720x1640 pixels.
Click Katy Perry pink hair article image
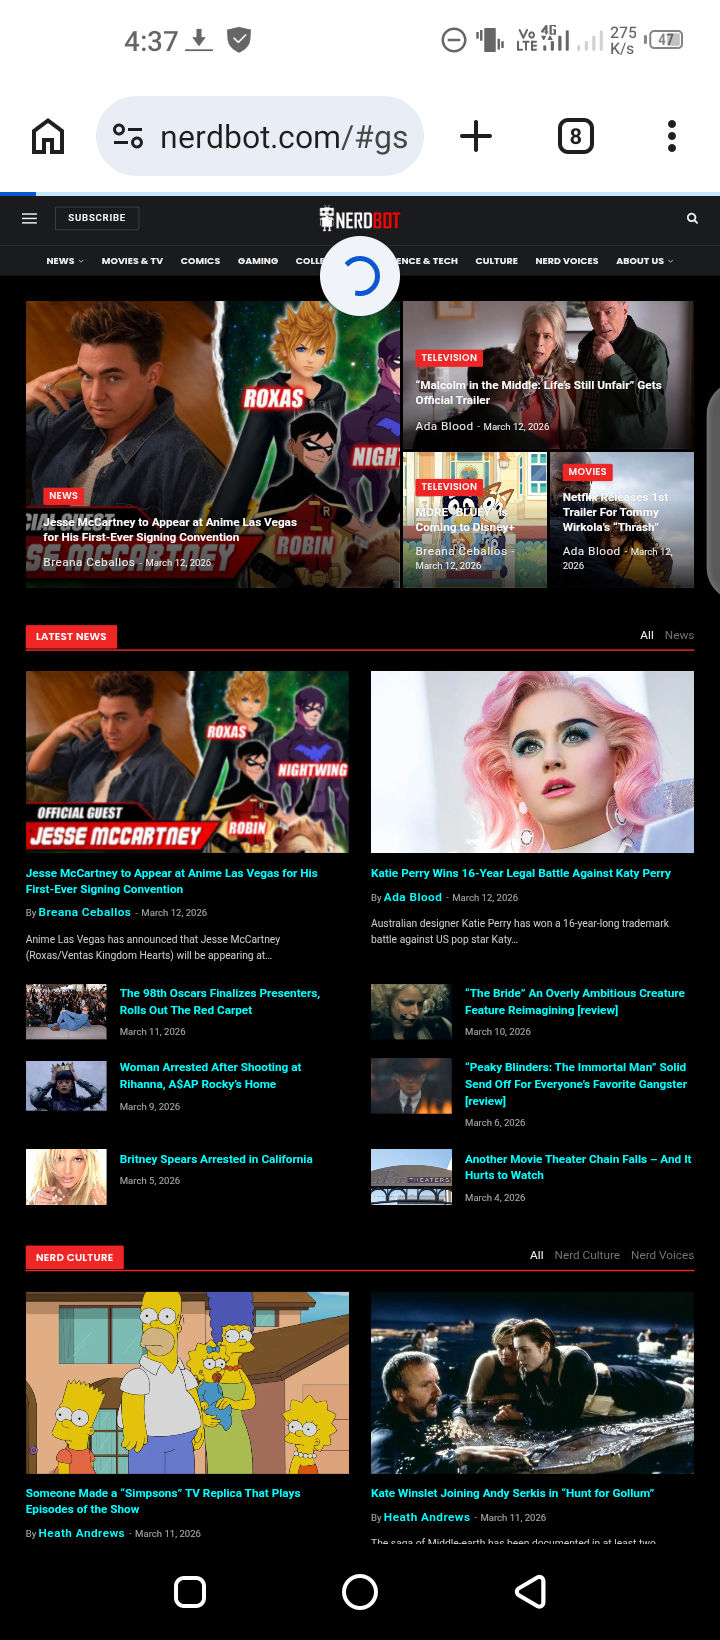pos(532,762)
